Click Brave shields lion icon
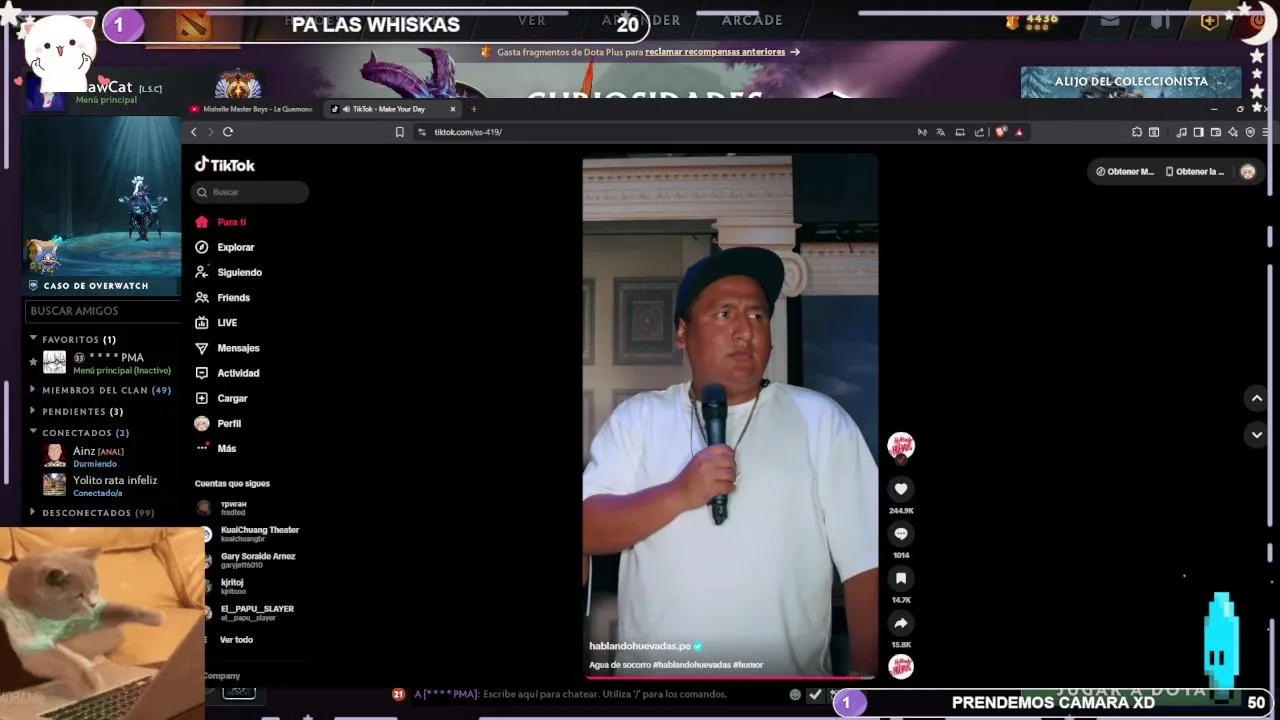 [1001, 132]
